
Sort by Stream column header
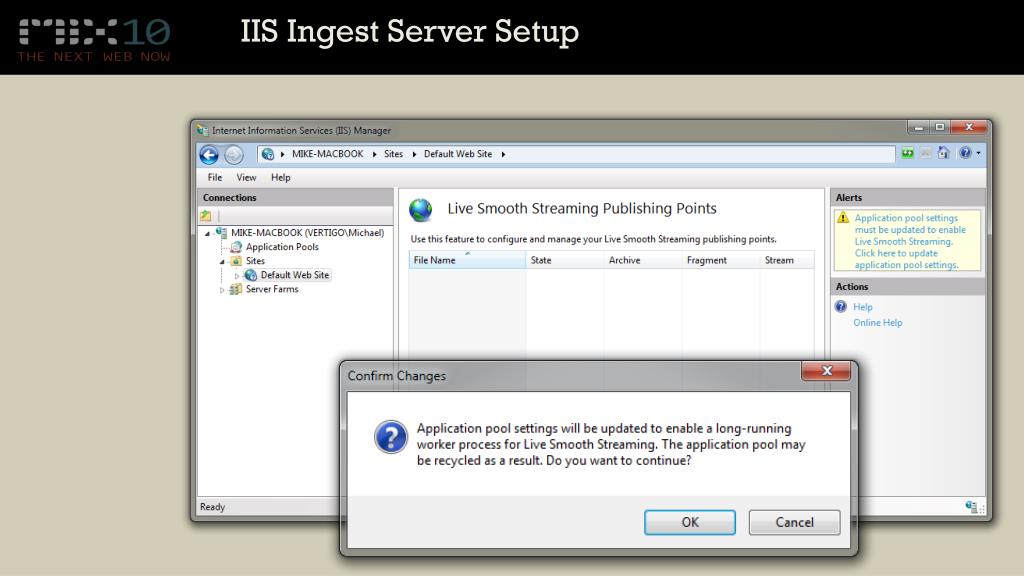[x=786, y=260]
